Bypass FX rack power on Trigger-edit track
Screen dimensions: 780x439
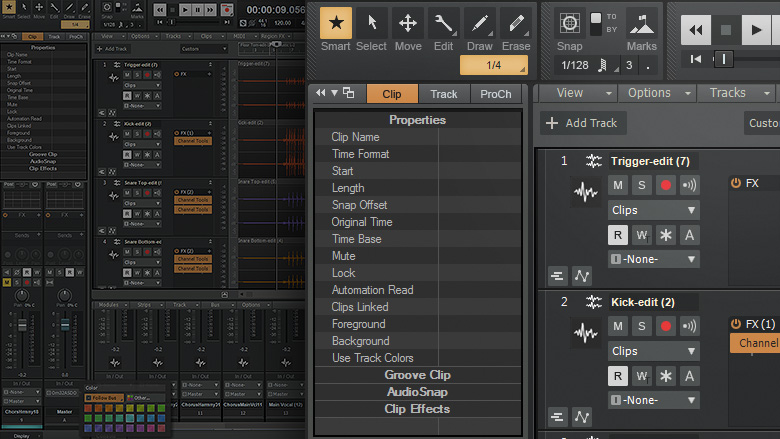[736, 183]
